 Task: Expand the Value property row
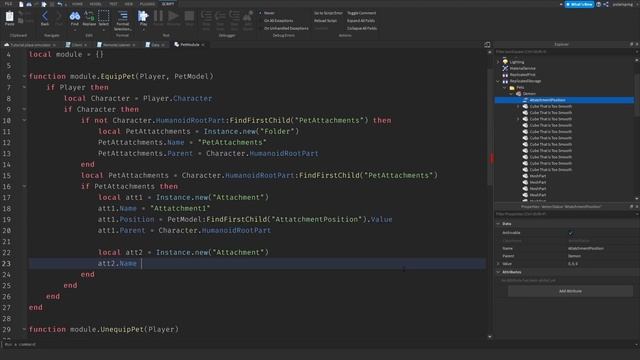click(x=498, y=264)
